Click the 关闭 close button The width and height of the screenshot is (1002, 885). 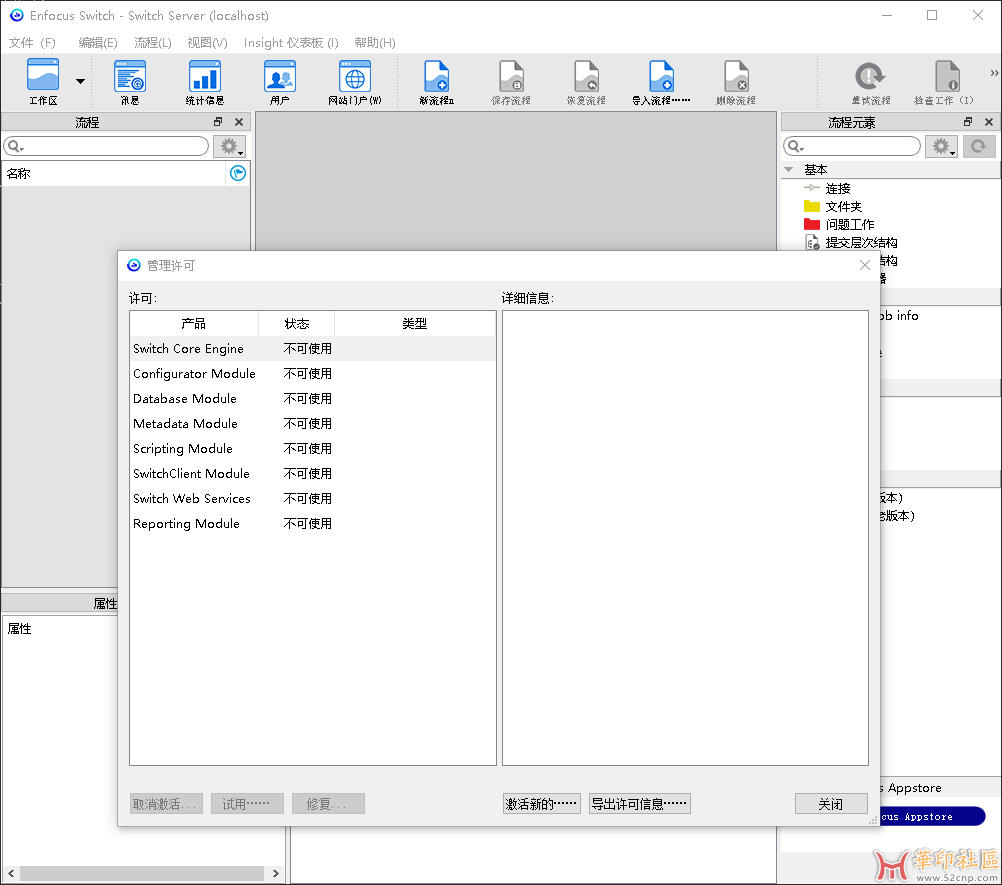tap(831, 804)
